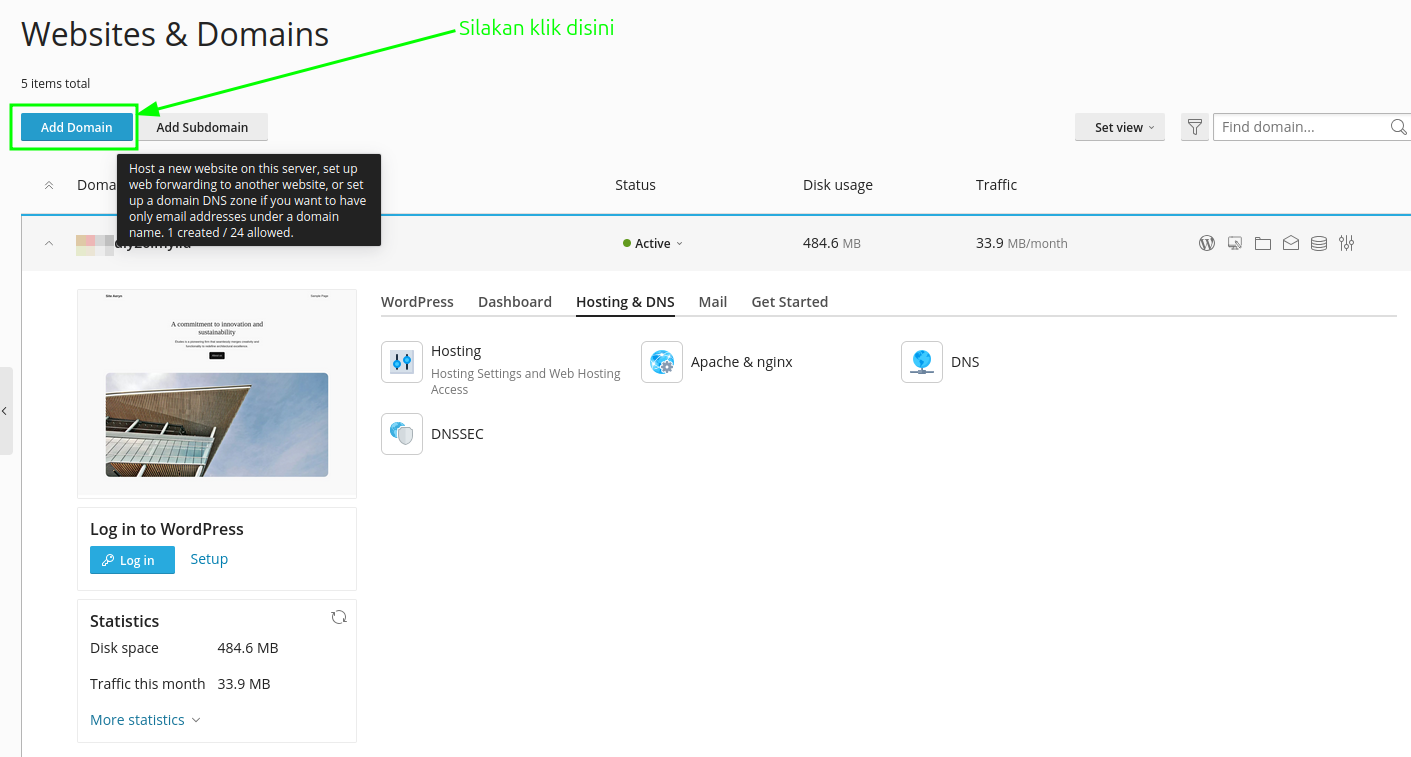Switch to the WordPress tab
The image size is (1411, 757).
pos(417,302)
